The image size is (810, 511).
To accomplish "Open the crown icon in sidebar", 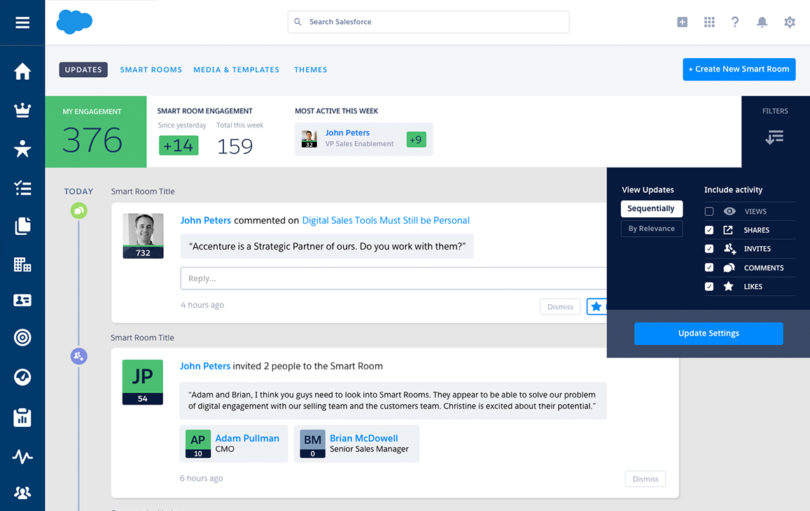I will coord(22,110).
